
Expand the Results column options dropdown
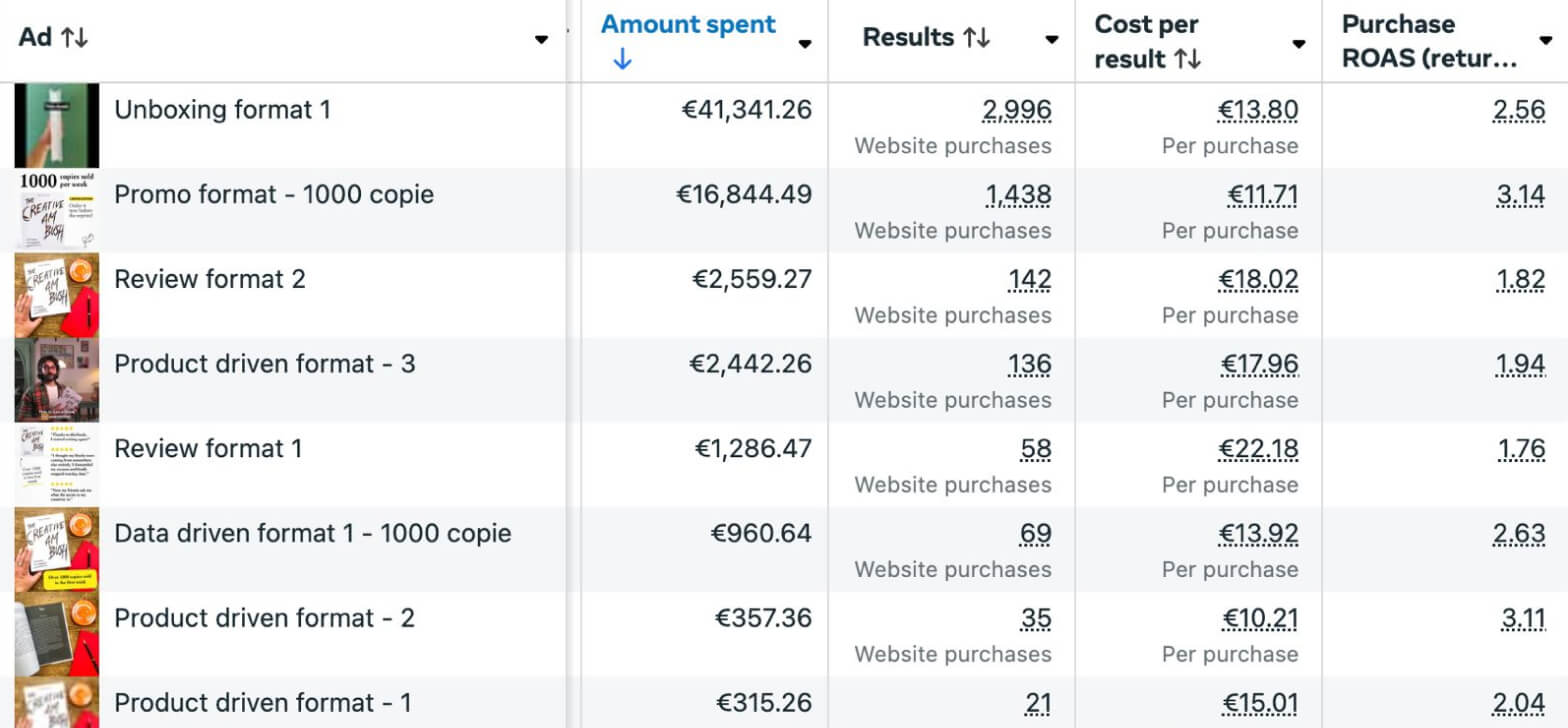point(1052,40)
